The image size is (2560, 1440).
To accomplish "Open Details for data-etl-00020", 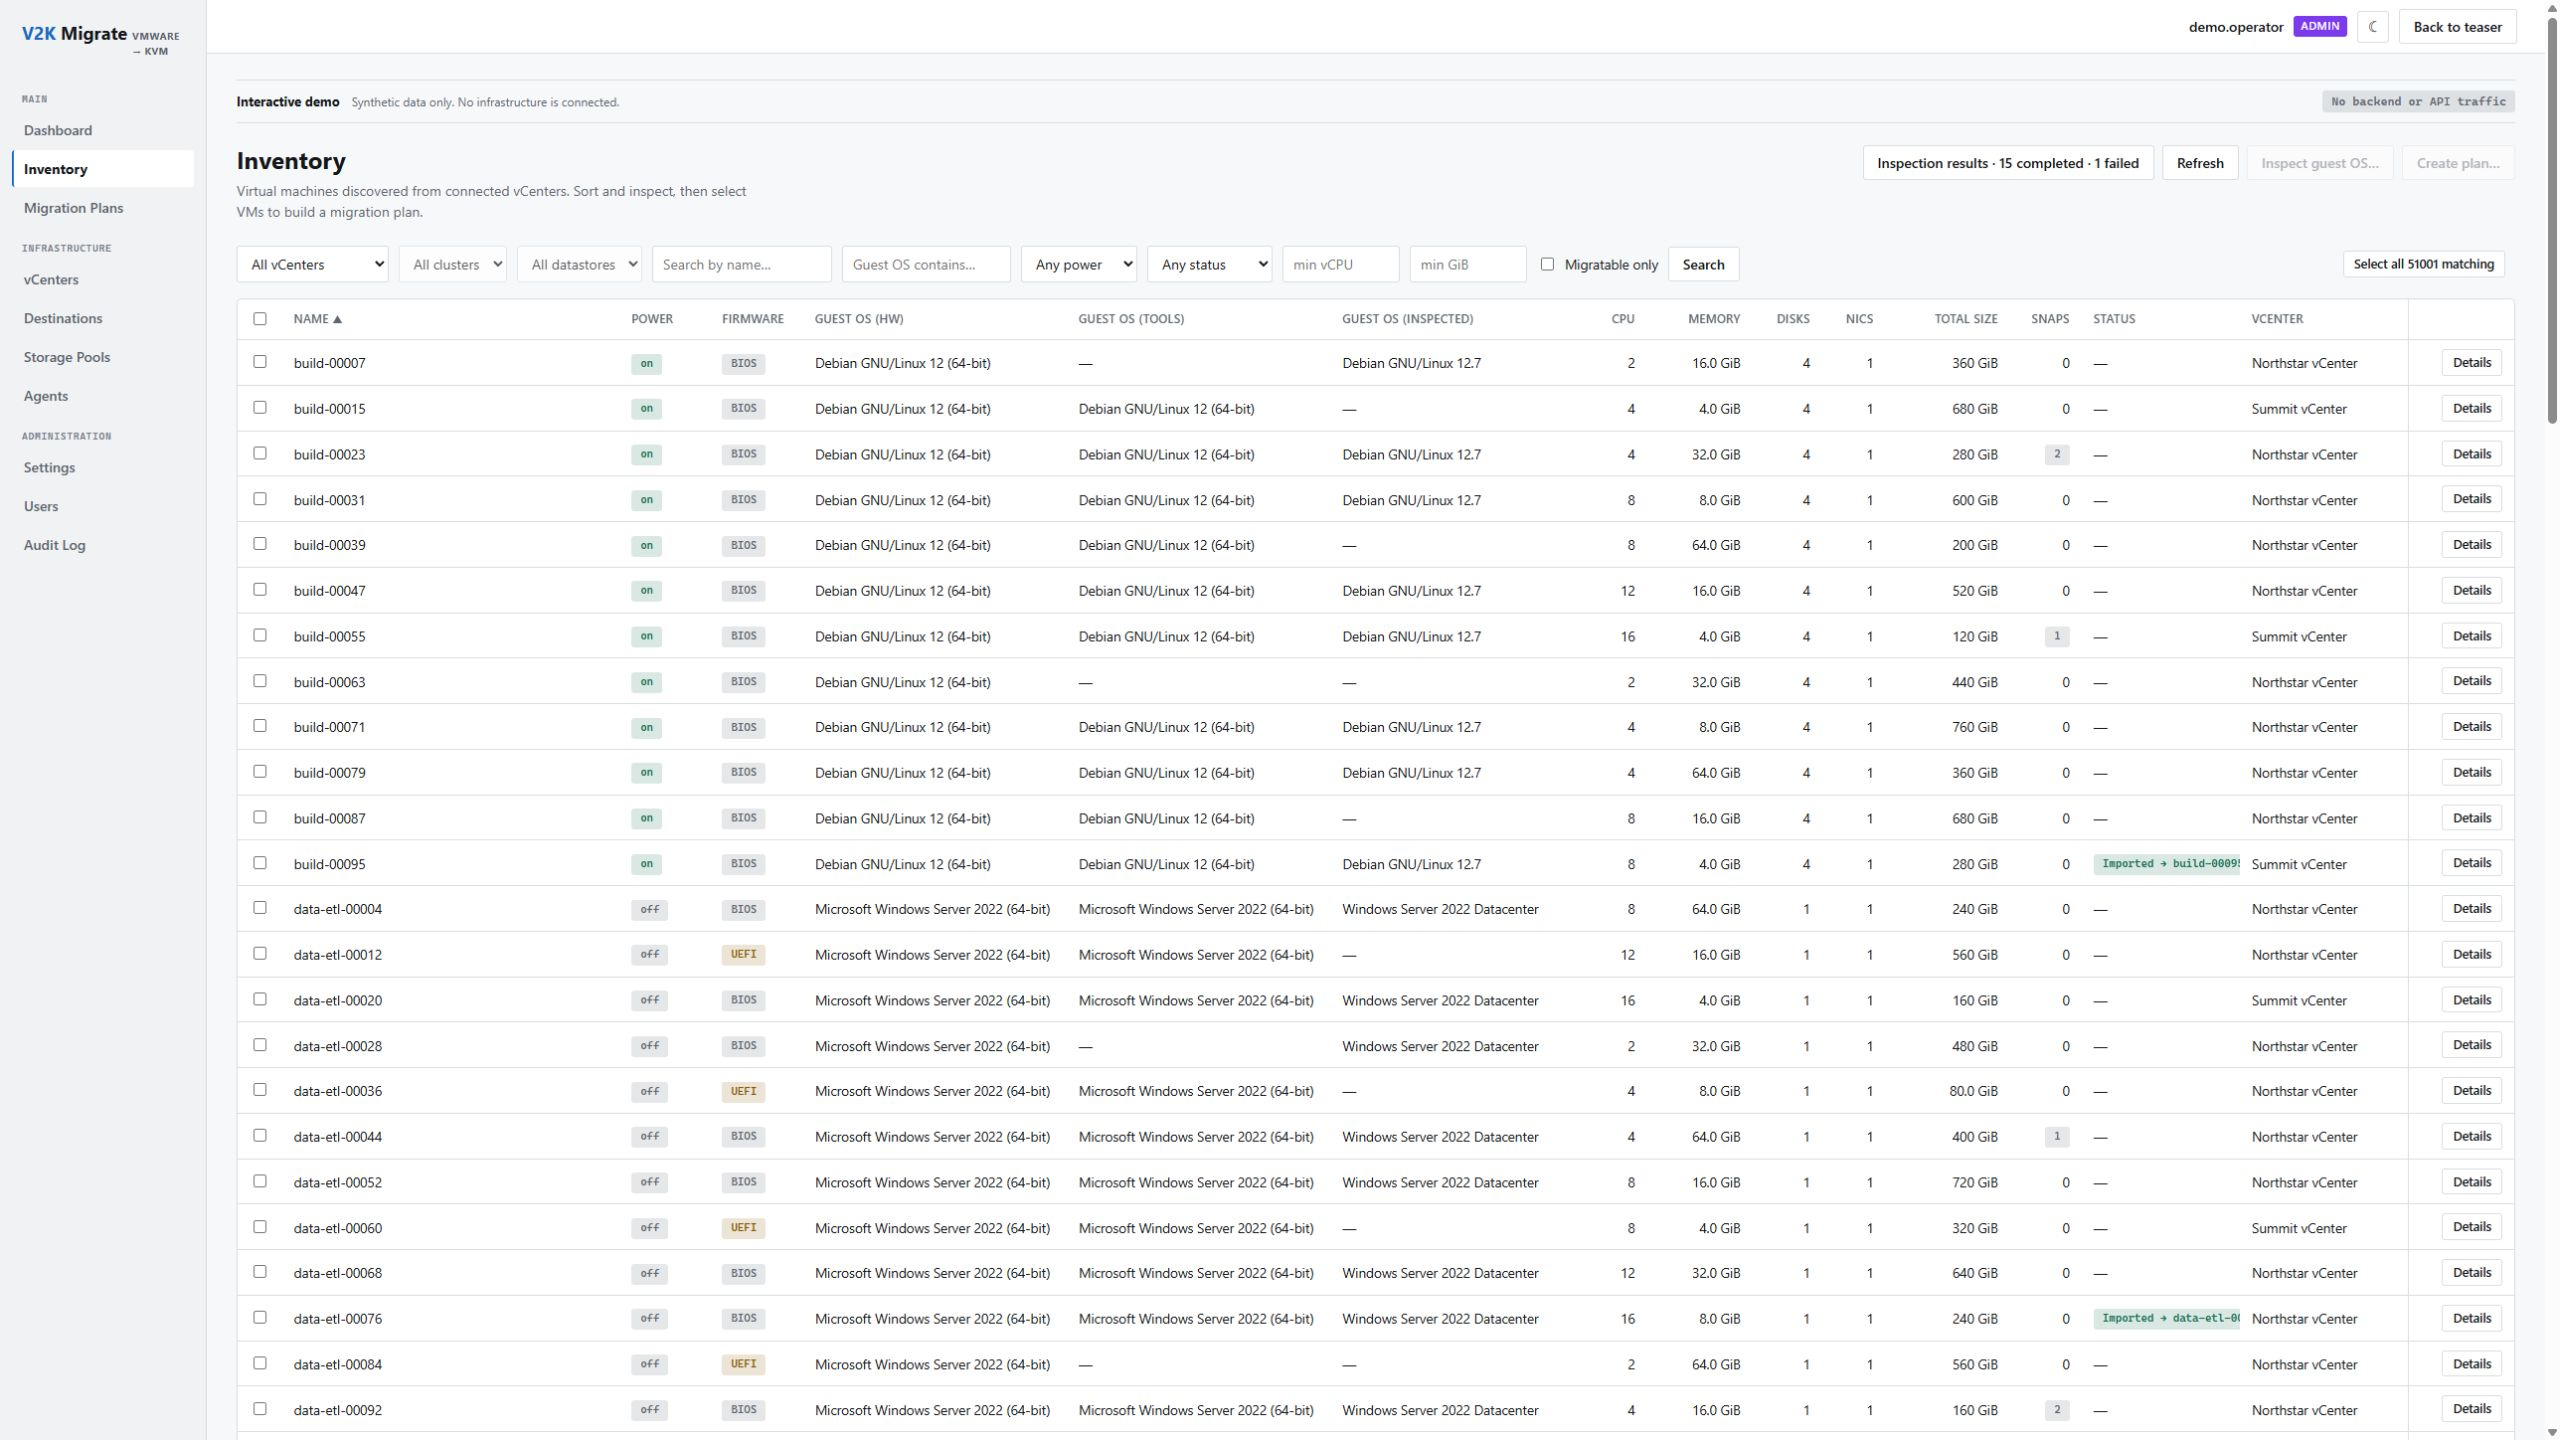I will [x=2471, y=1000].
